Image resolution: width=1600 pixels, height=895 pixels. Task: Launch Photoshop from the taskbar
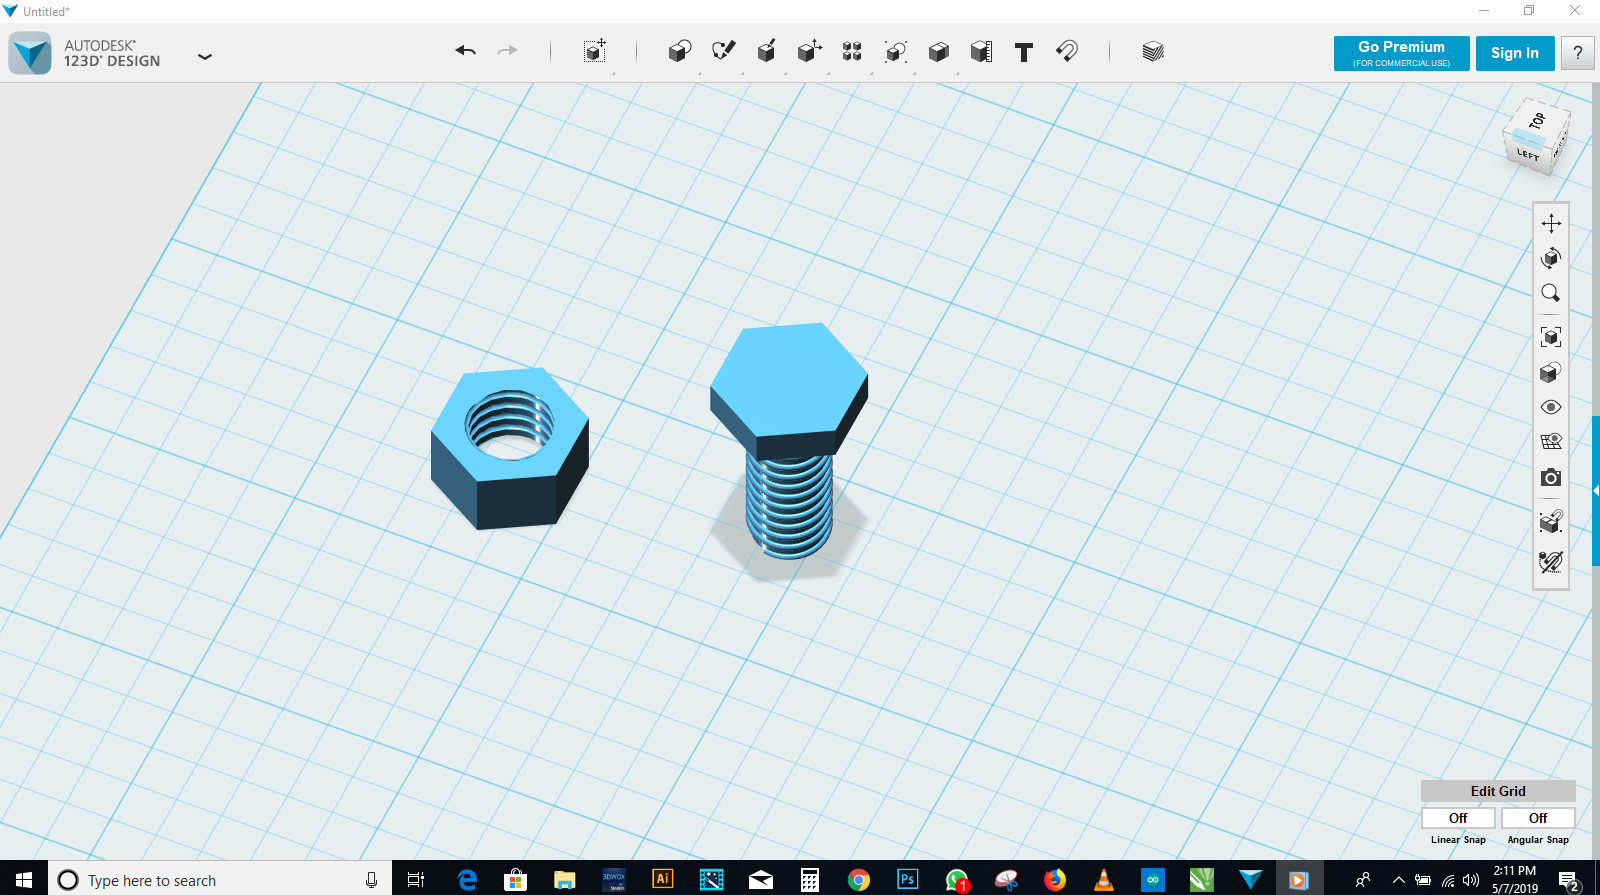click(x=907, y=879)
